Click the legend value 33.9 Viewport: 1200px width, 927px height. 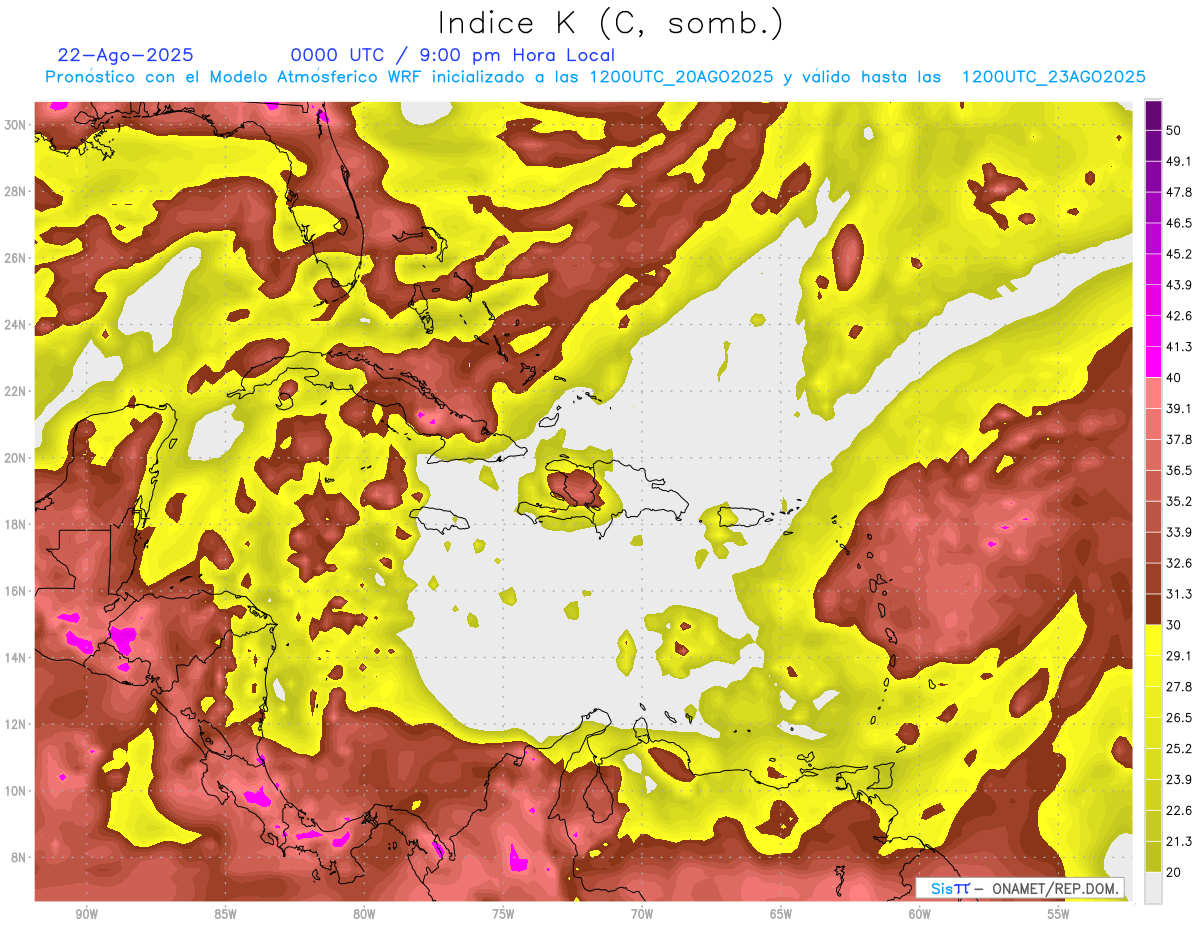point(1178,532)
